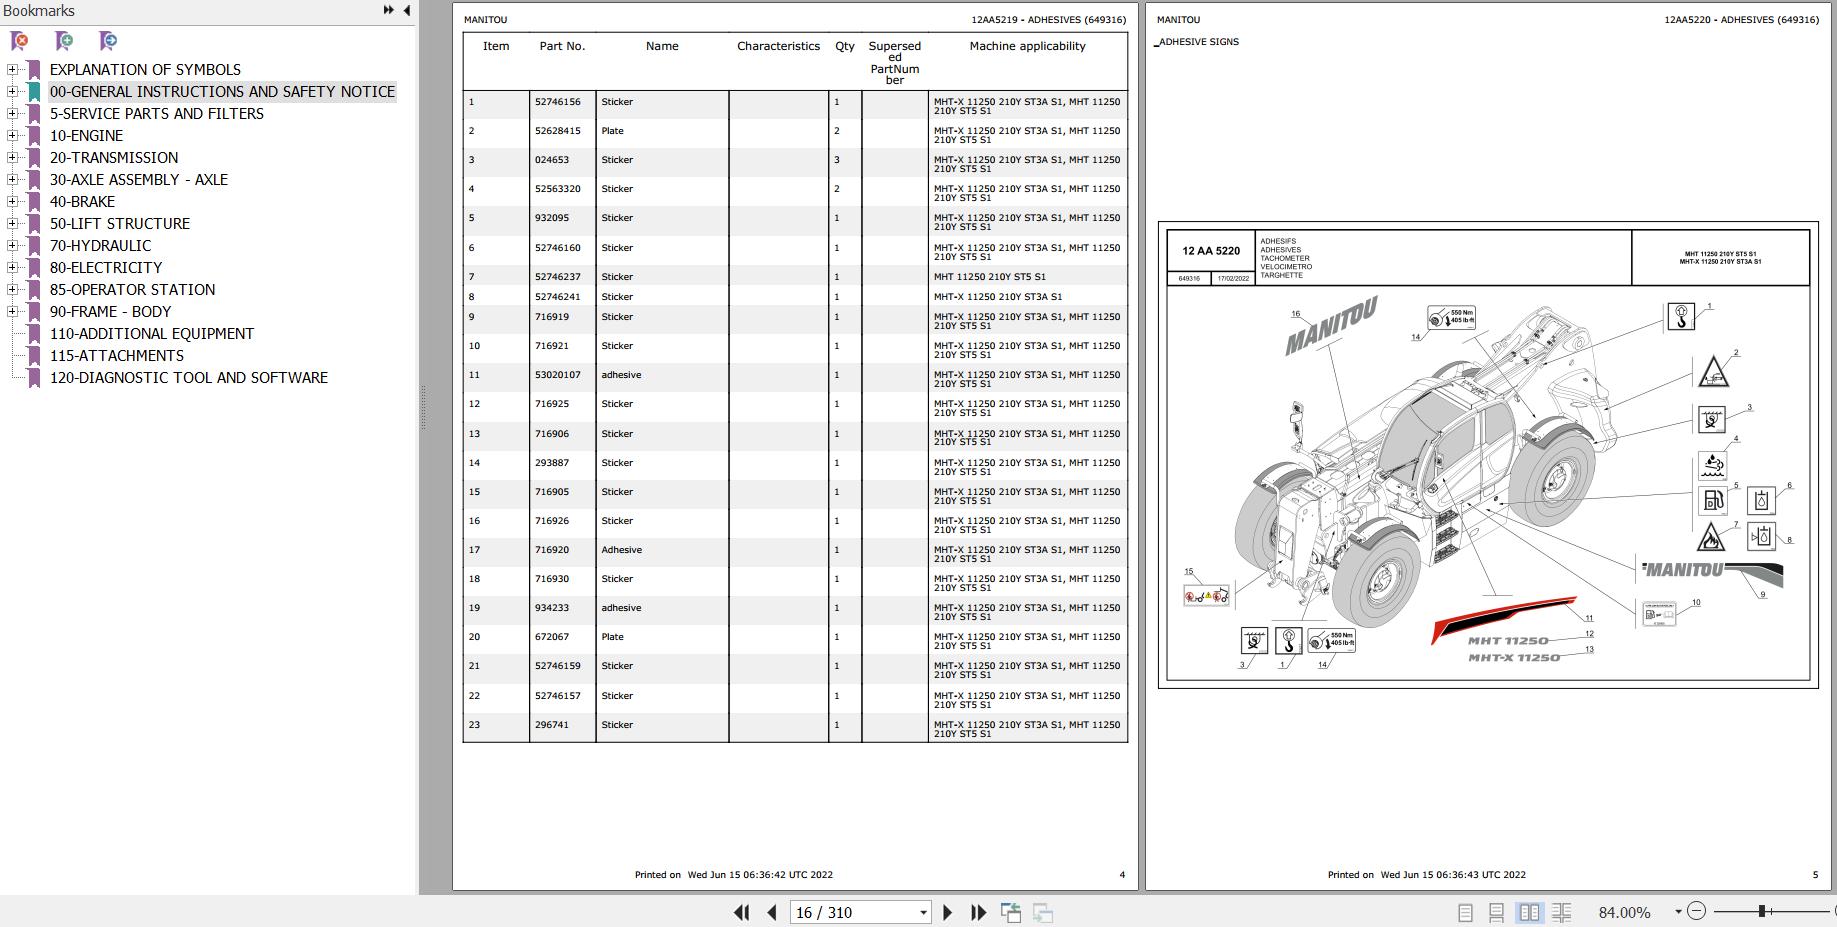1837x927 pixels.
Task: Click the add bookmark icon
Action: [64, 41]
